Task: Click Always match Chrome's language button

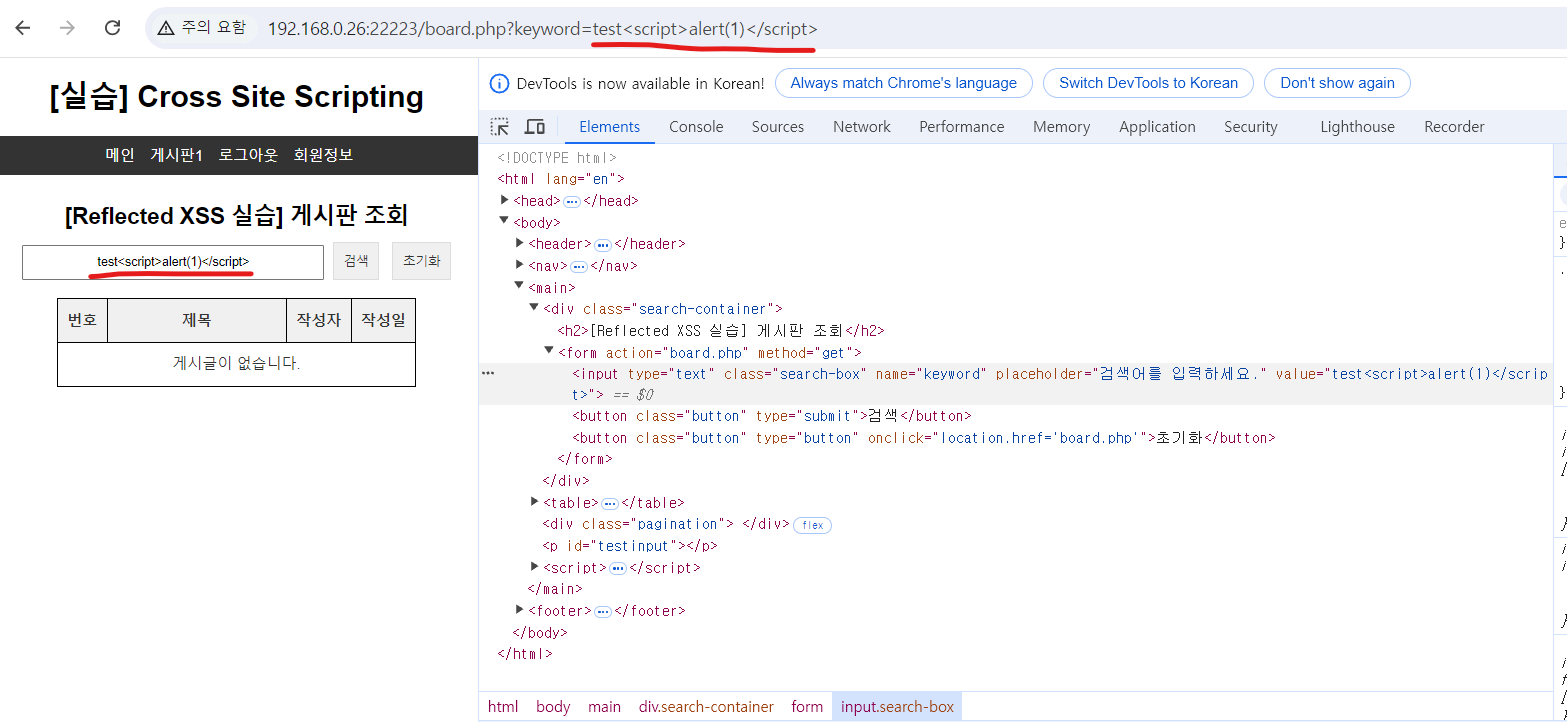Action: 904,83
